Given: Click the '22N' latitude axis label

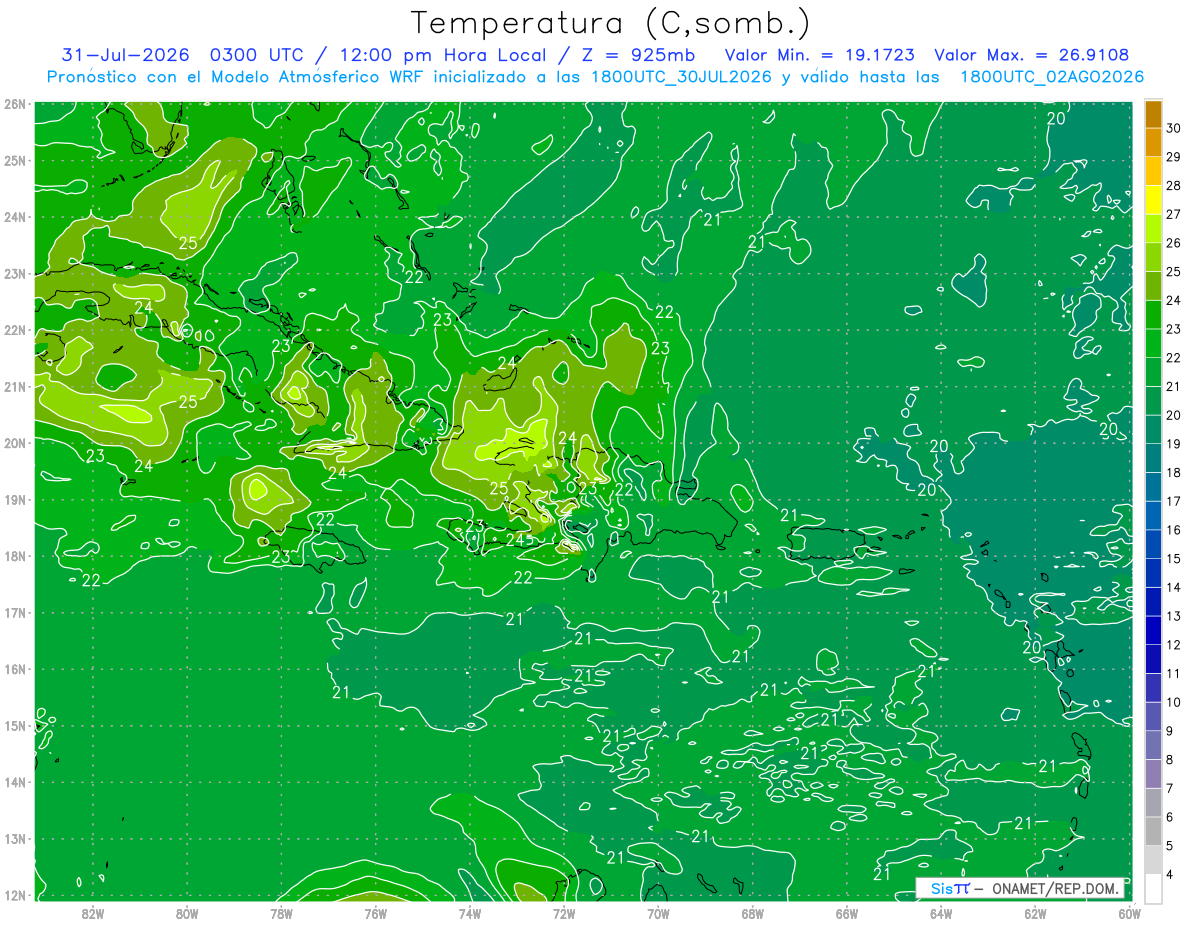Looking at the screenshot, I should [15, 330].
